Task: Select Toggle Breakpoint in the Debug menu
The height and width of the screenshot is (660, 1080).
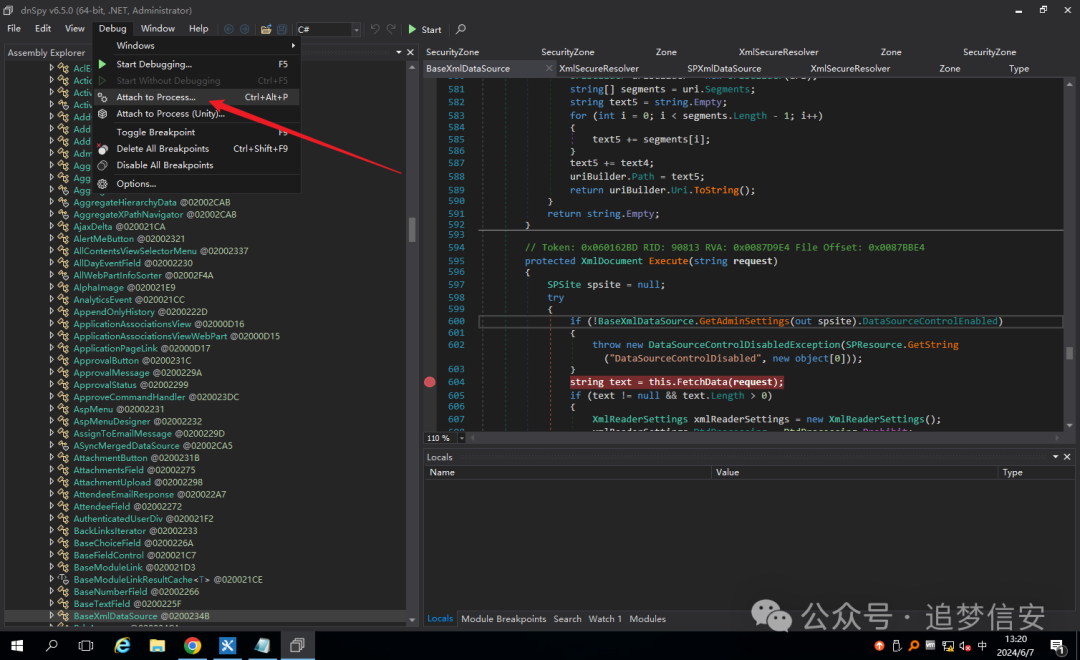Action: [x=155, y=132]
